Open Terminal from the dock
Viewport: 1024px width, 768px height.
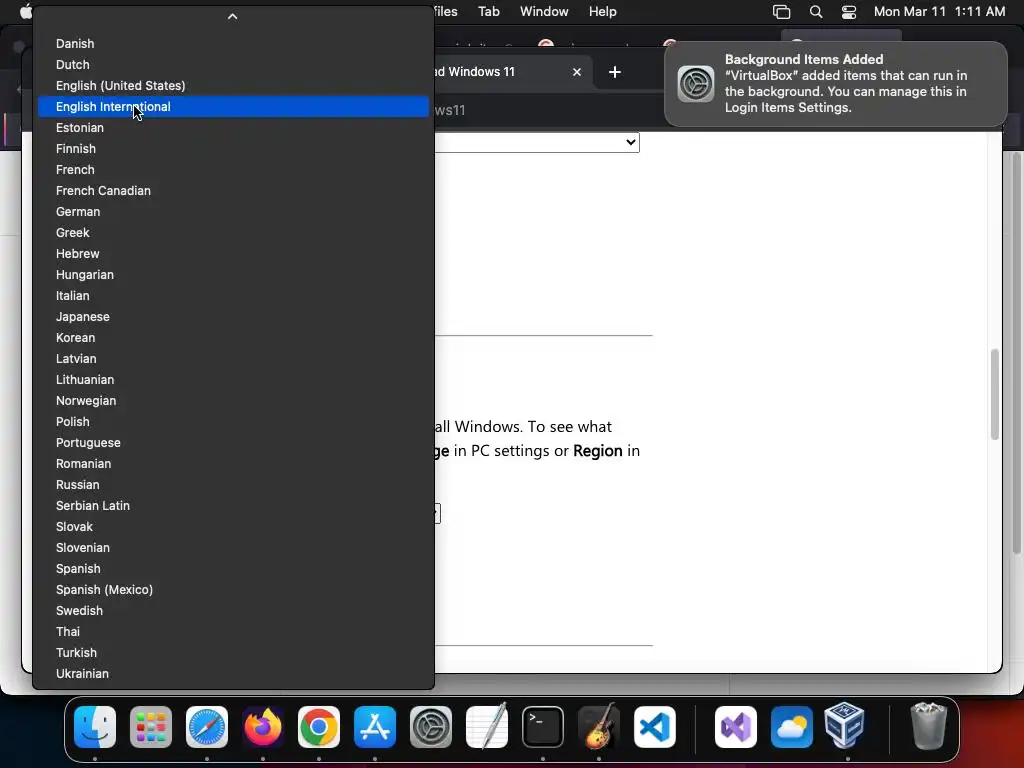[x=543, y=727]
